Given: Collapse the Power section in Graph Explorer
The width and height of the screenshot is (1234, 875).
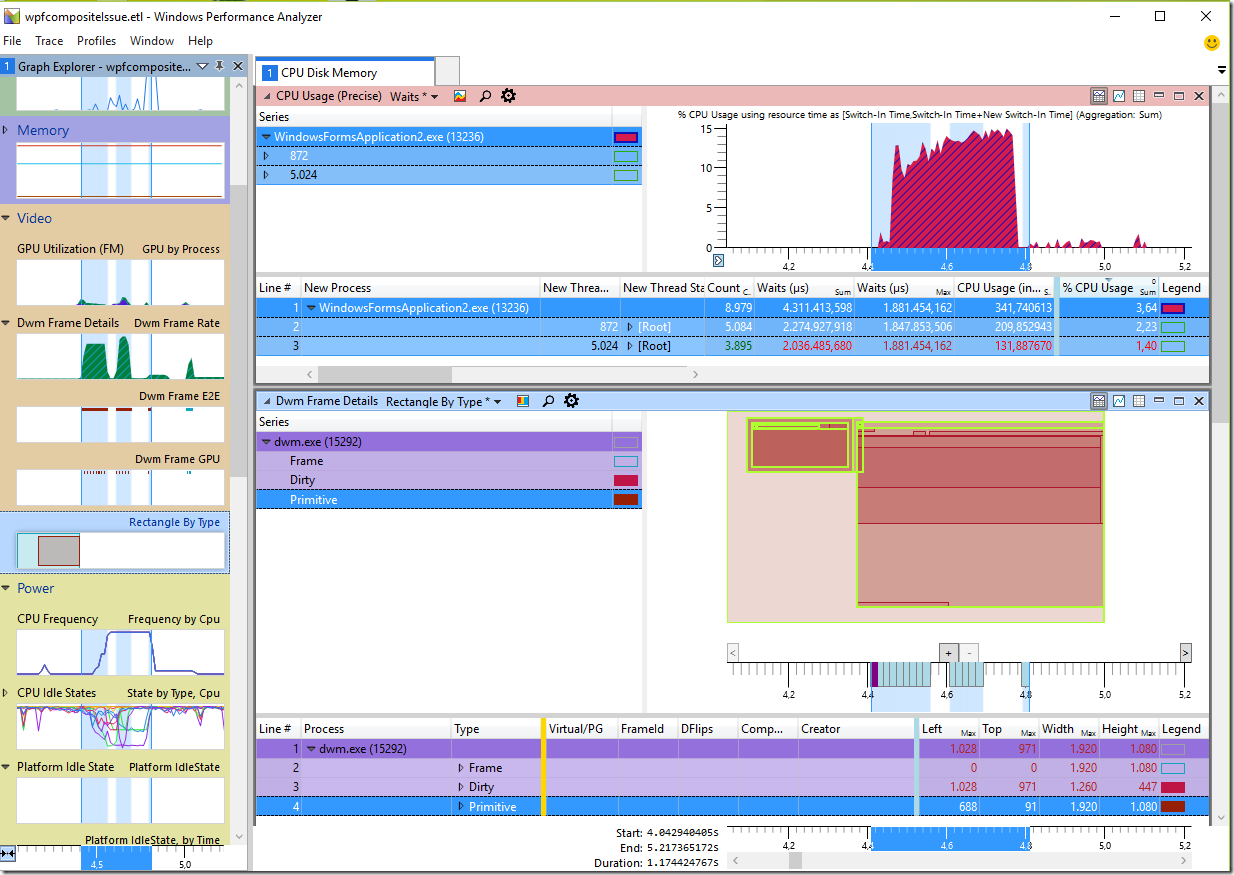Looking at the screenshot, I should point(6,588).
